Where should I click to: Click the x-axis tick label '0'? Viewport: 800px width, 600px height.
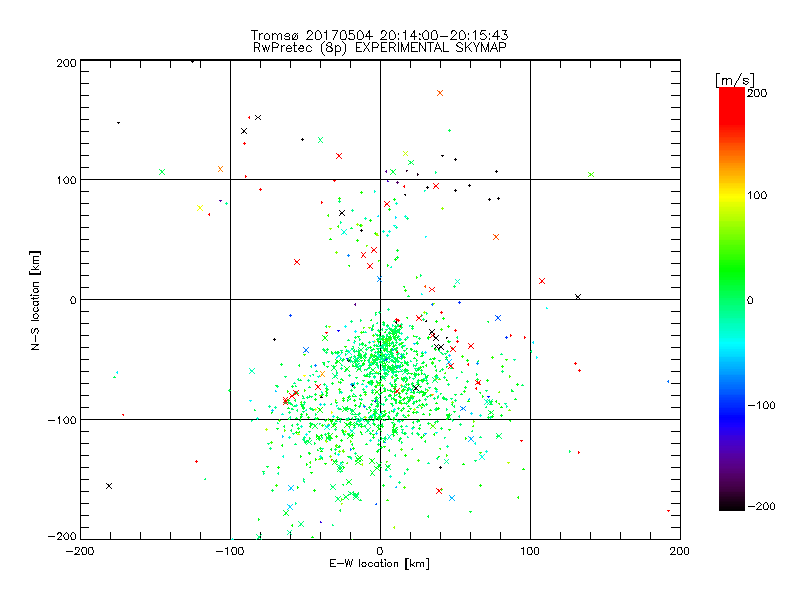380,551
